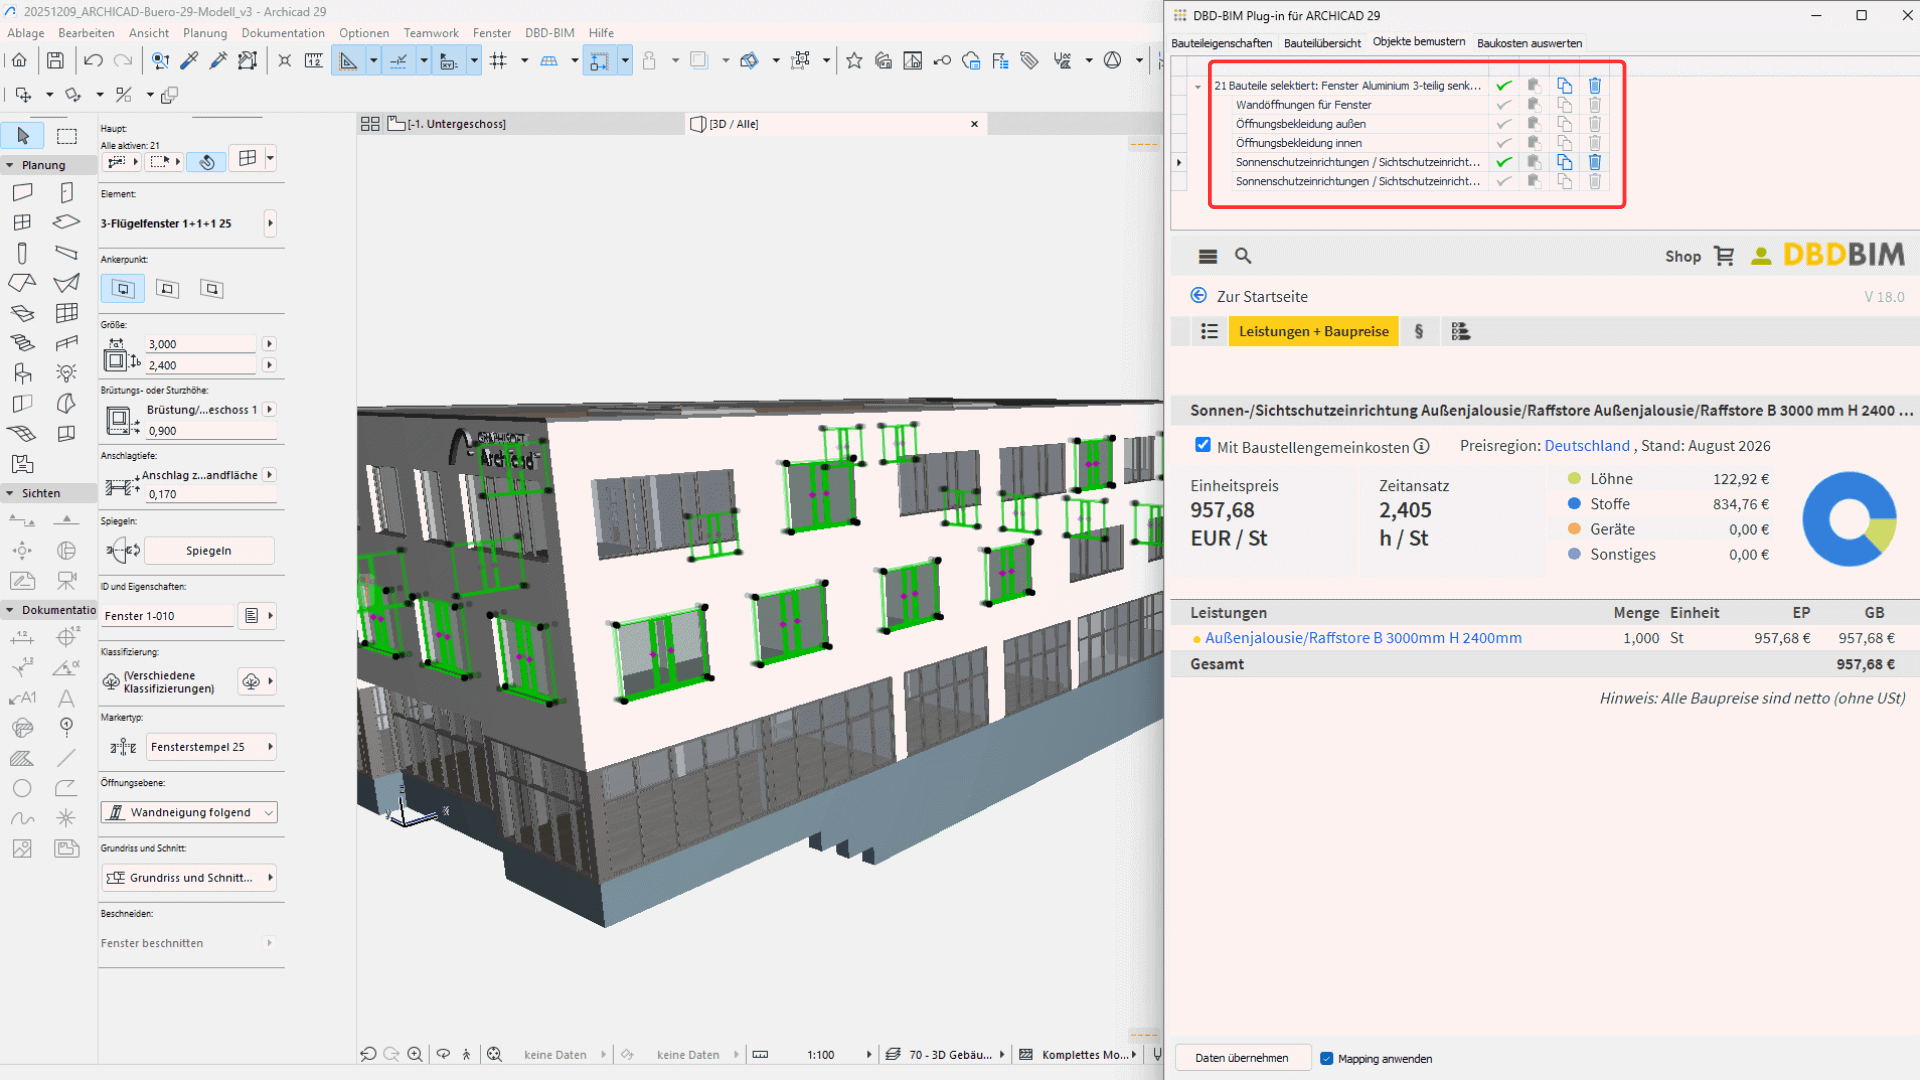Screen dimensions: 1920x1080
Task: Click the window width field showing 3,000
Action: [201, 344]
